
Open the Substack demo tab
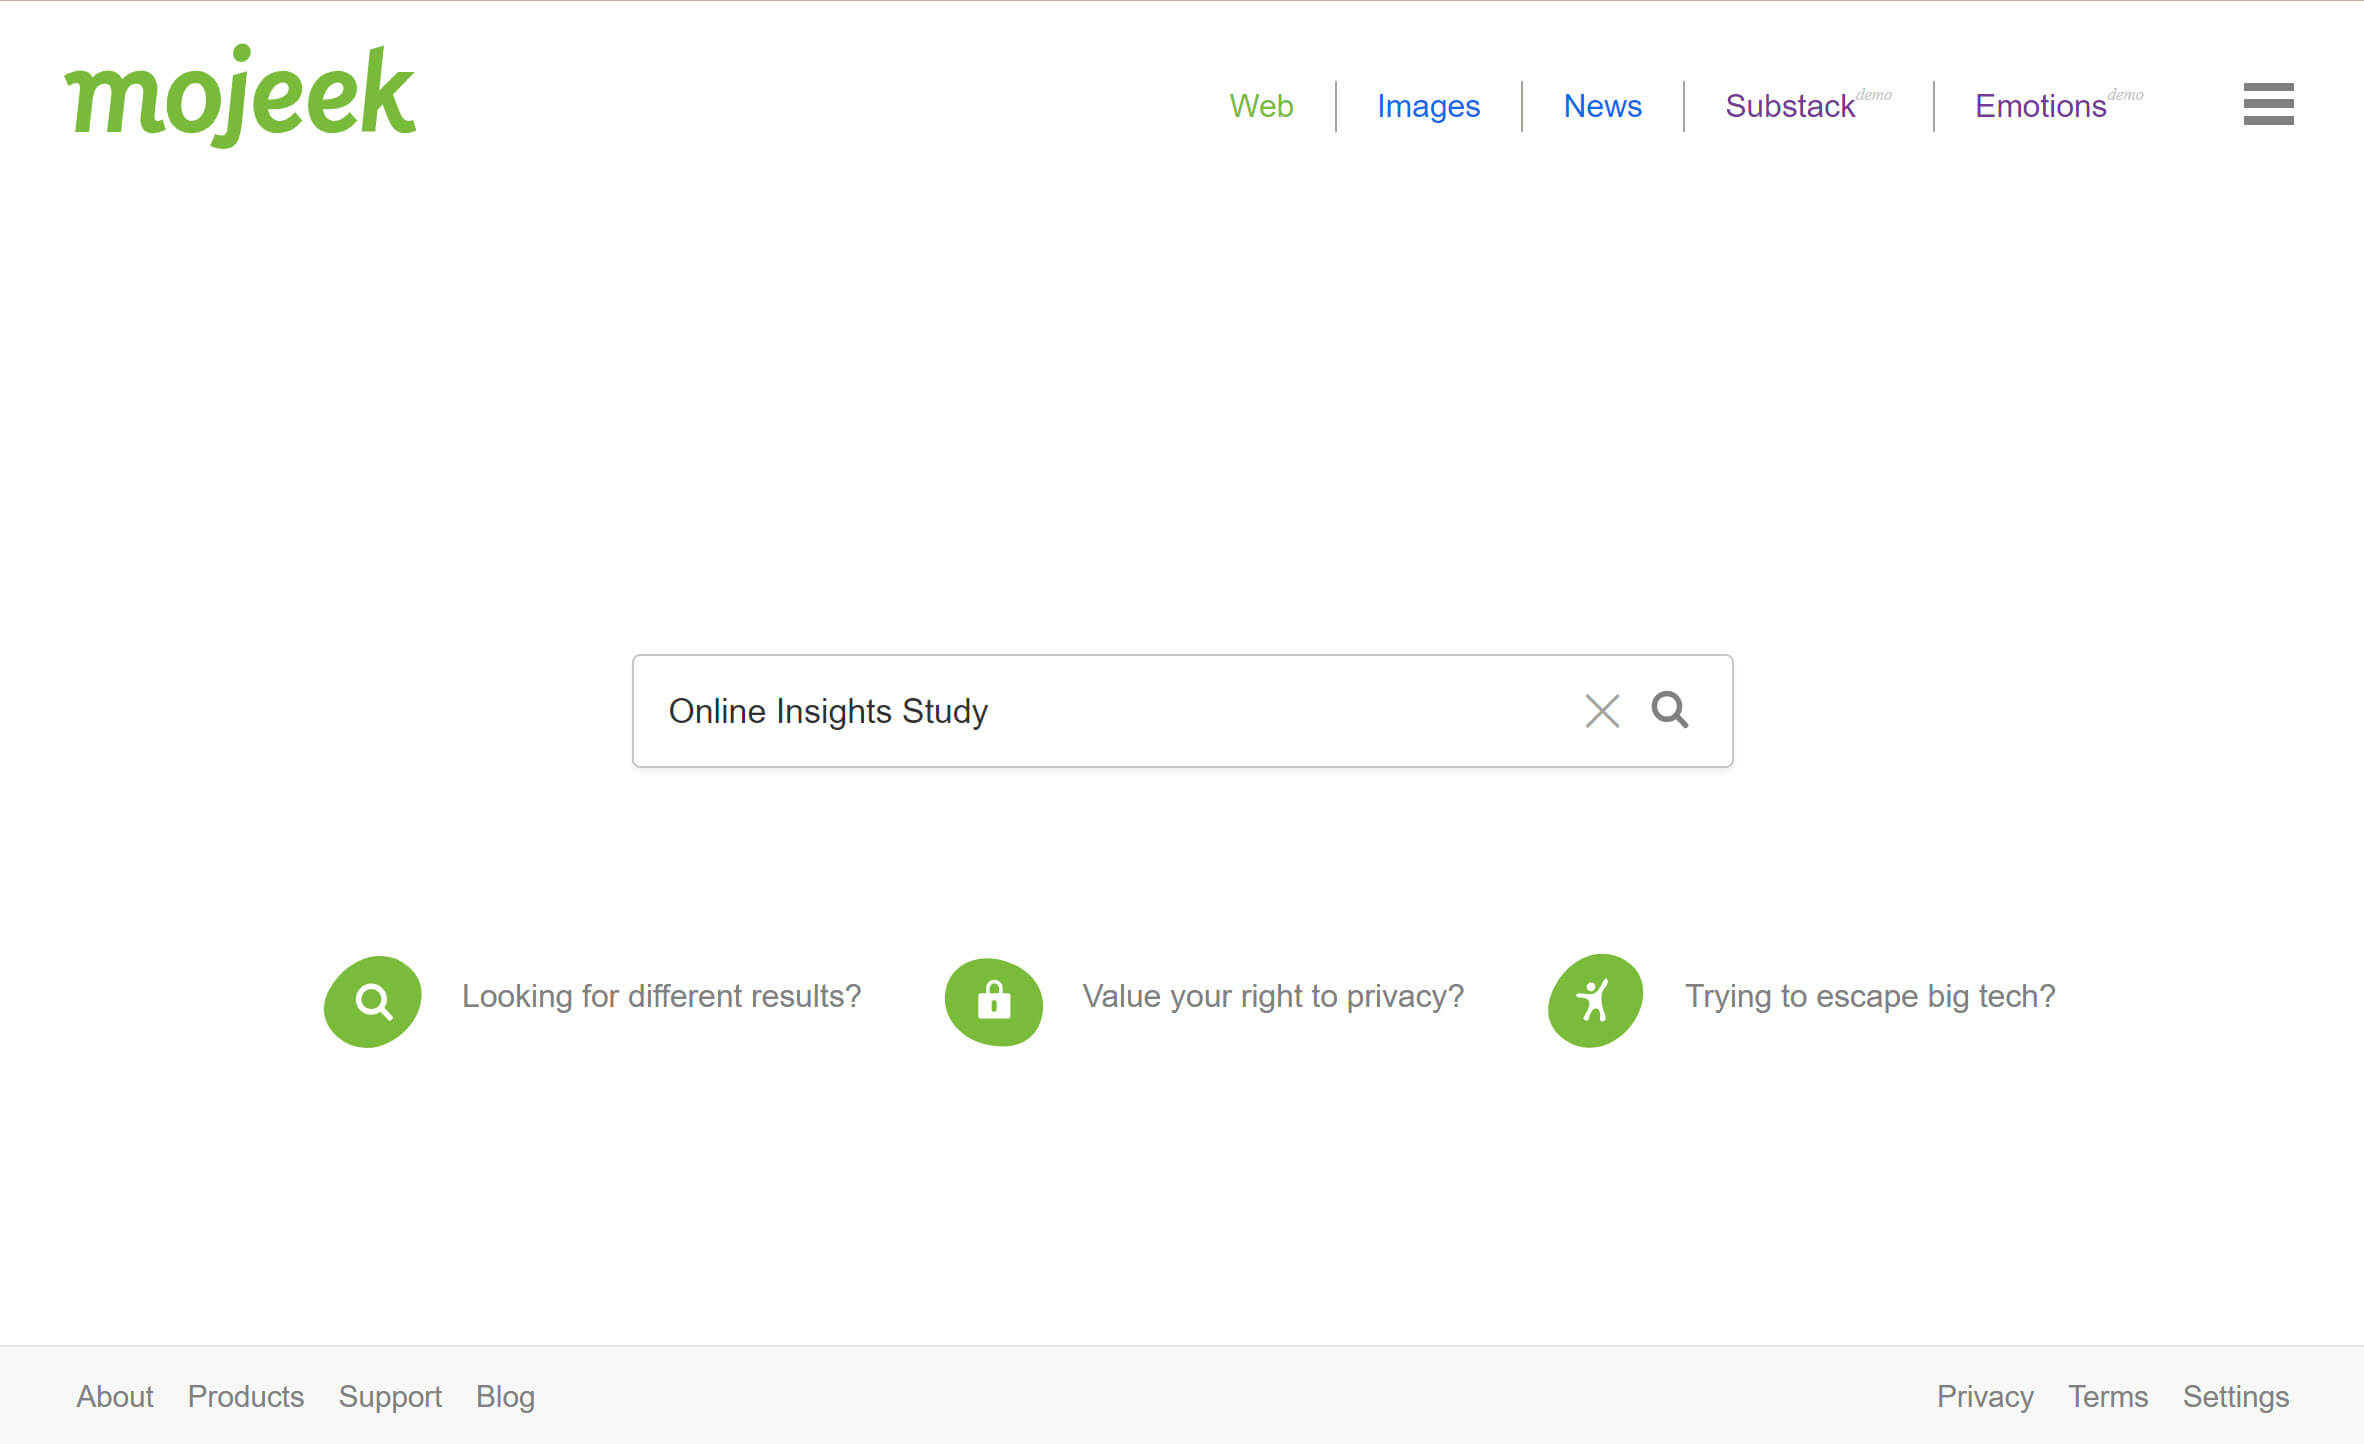[1808, 105]
